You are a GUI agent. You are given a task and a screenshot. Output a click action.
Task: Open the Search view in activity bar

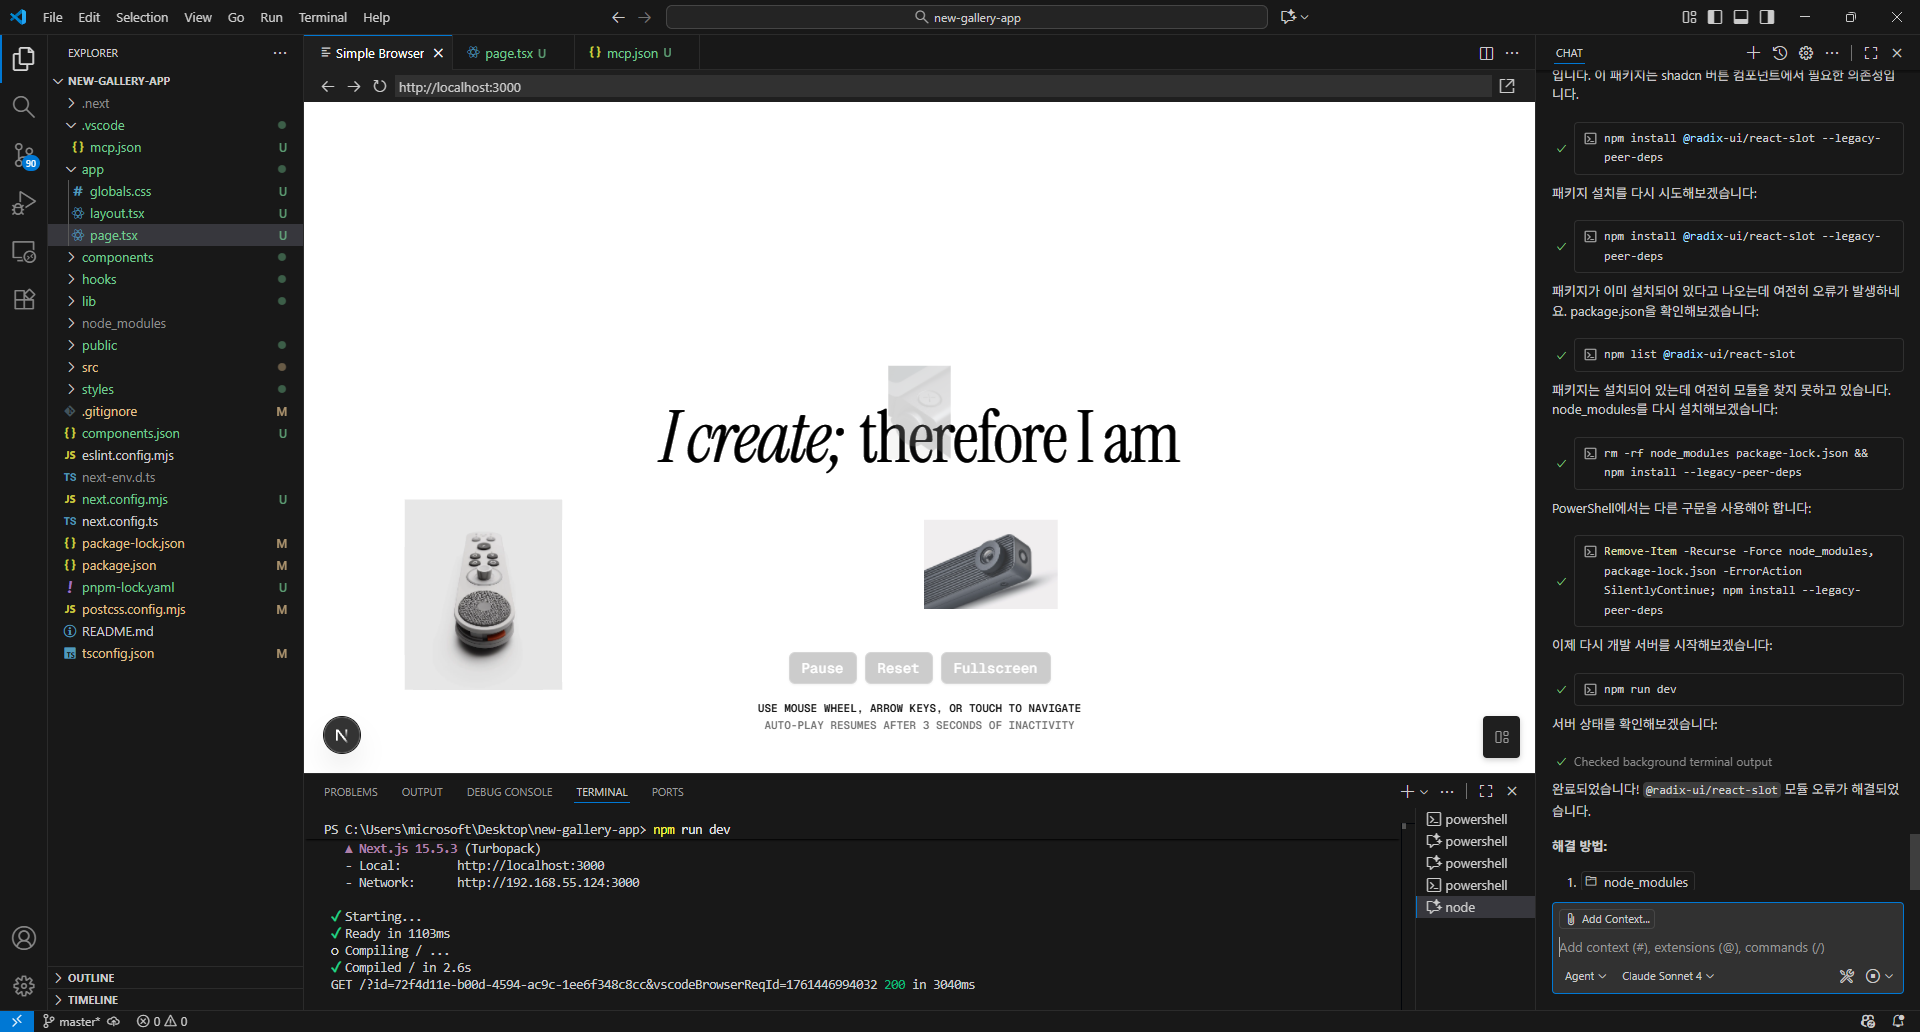click(x=23, y=106)
